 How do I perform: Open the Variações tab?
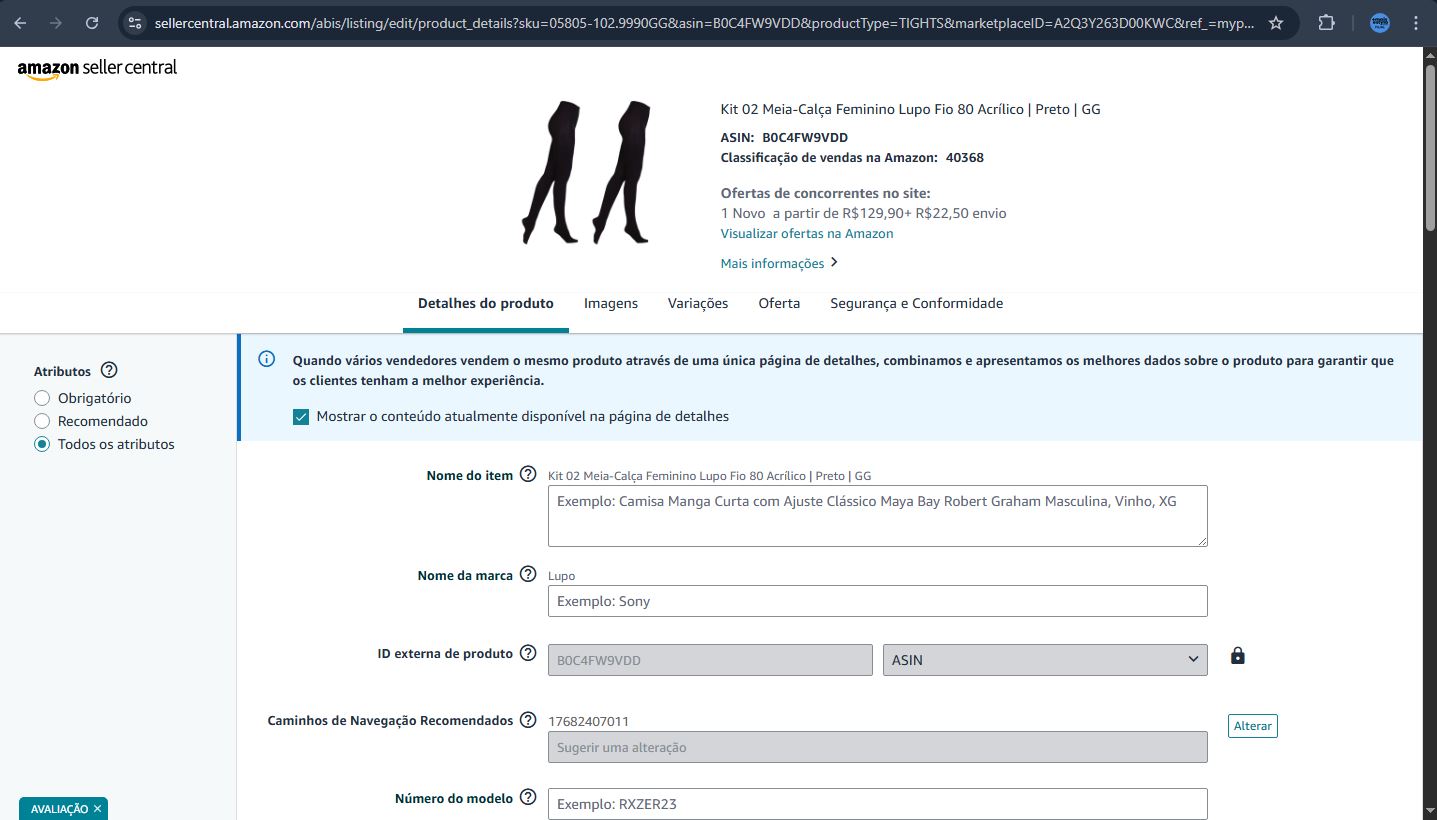698,303
